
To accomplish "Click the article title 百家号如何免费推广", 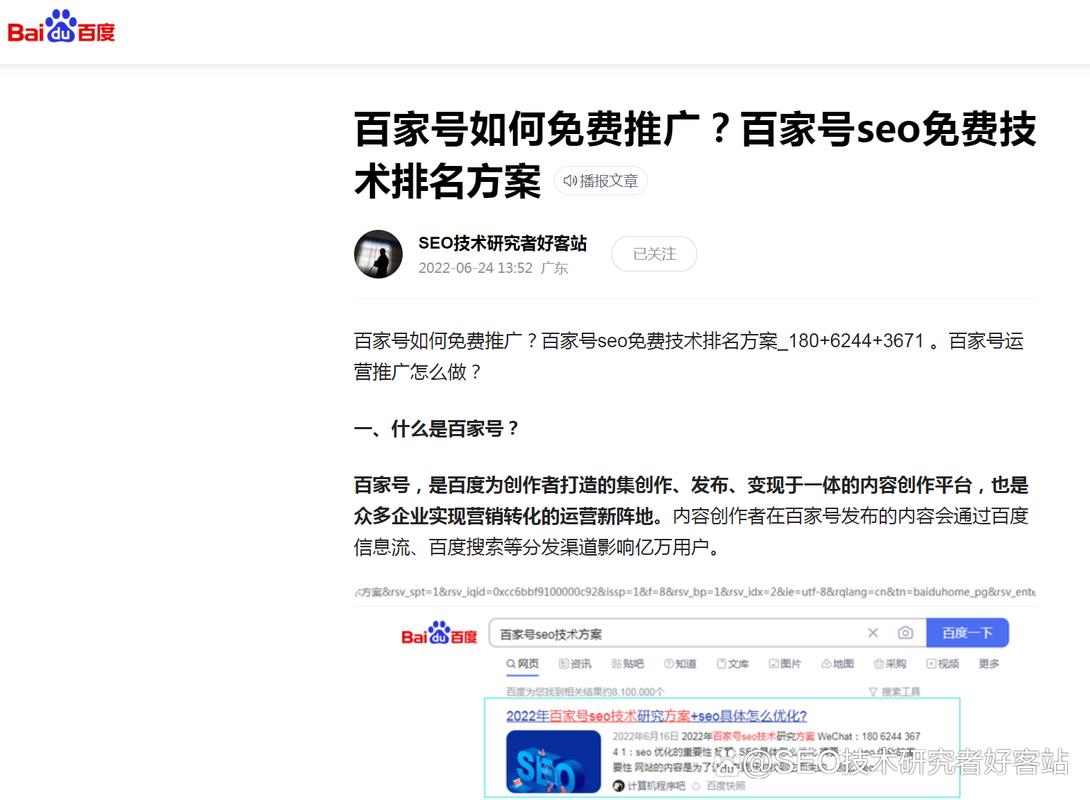I will [x=695, y=155].
